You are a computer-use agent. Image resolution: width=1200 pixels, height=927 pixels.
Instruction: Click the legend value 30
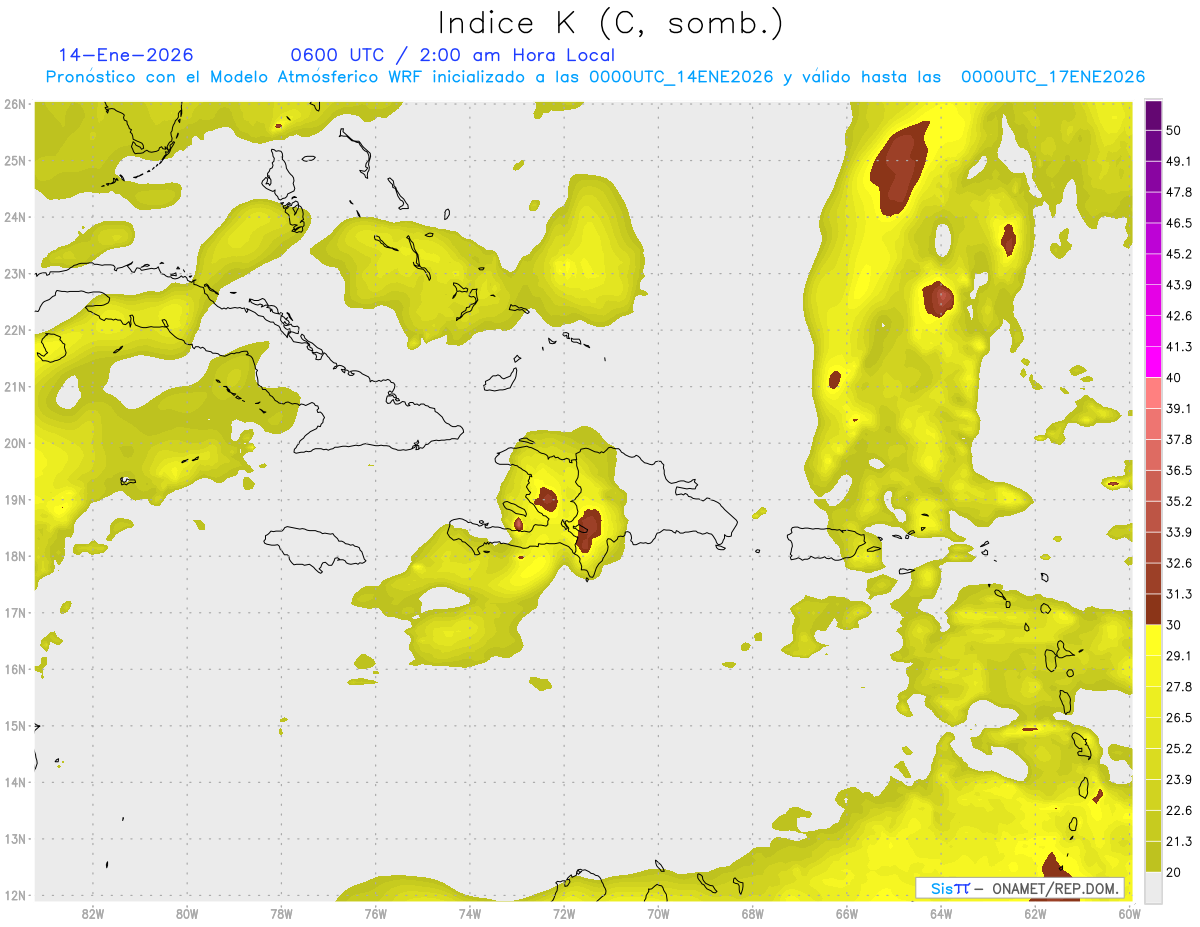1174,624
